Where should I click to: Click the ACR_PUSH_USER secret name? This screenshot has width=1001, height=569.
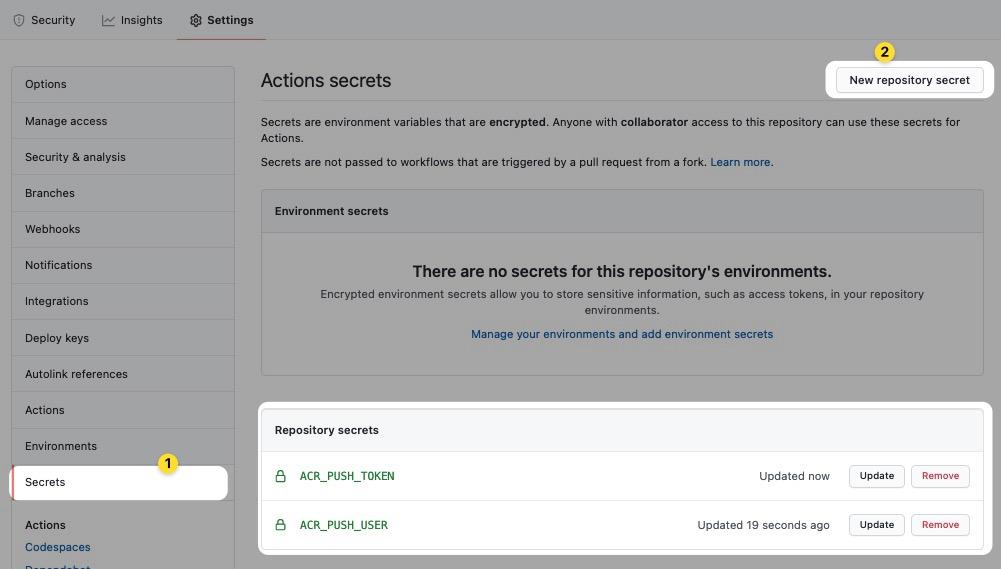tap(343, 525)
